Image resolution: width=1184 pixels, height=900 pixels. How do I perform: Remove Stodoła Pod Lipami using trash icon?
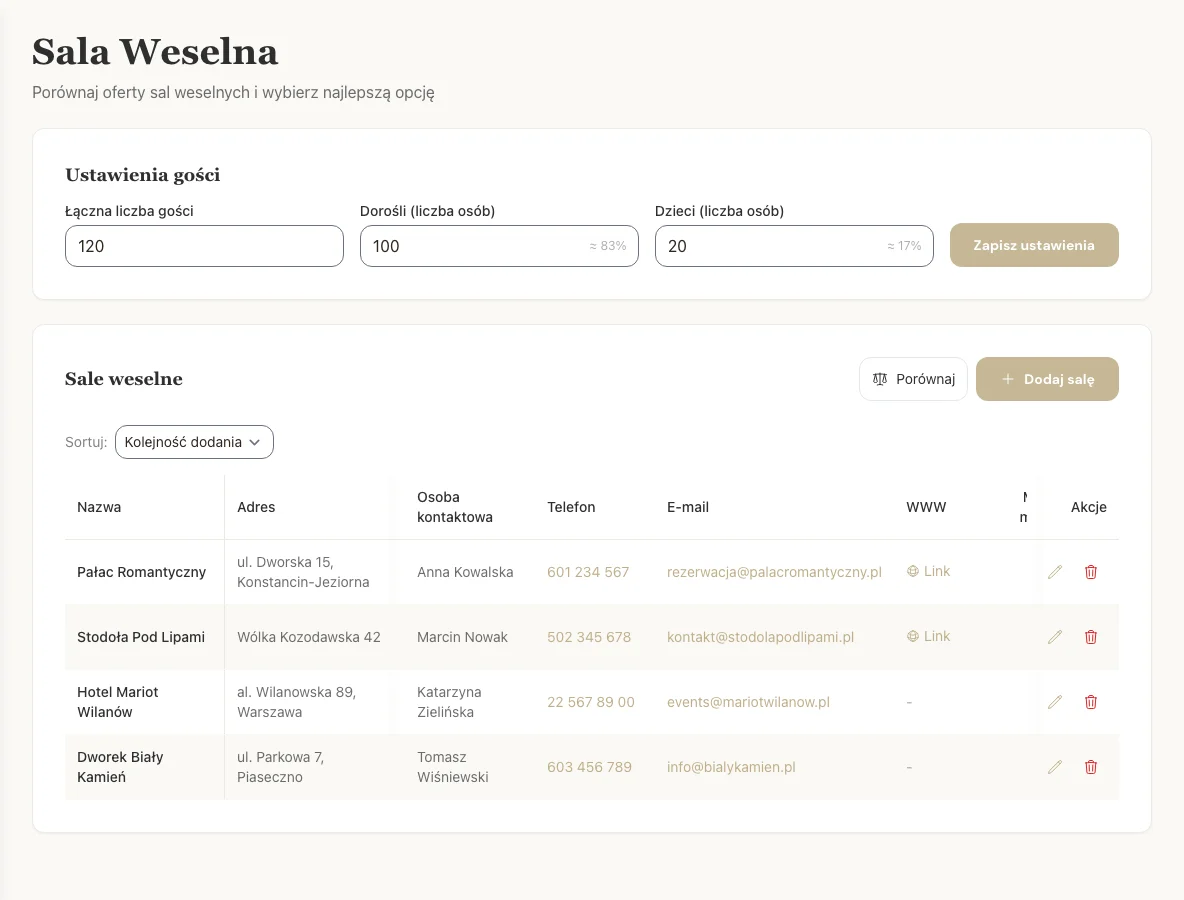pos(1091,637)
